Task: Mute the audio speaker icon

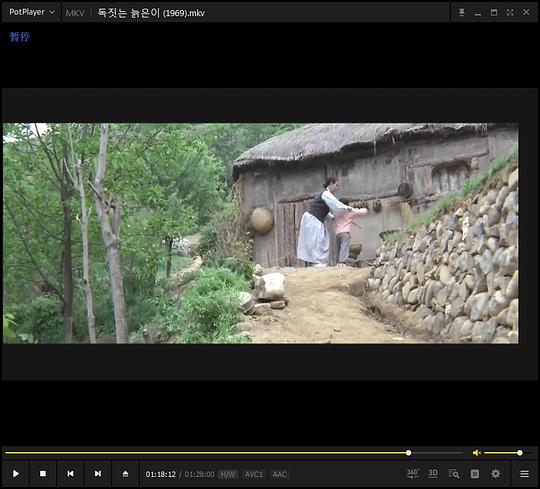Action: coord(476,452)
